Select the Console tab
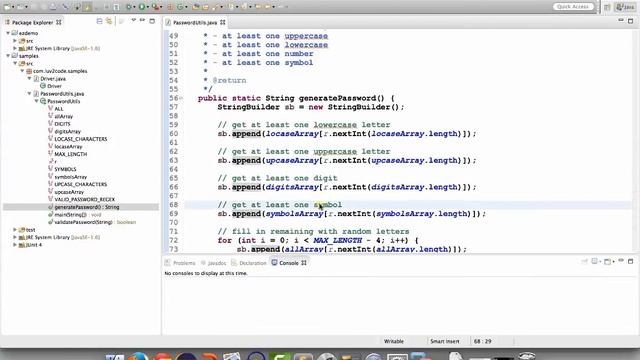640x360 pixels. coord(289,263)
